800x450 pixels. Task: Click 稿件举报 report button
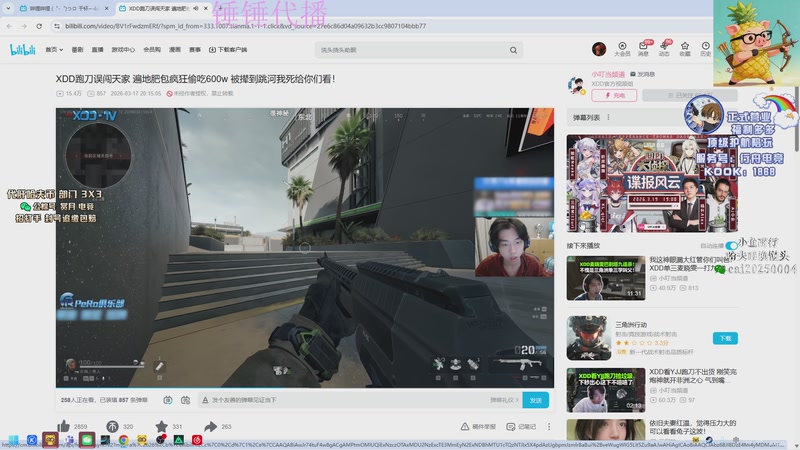pyautogui.click(x=478, y=427)
